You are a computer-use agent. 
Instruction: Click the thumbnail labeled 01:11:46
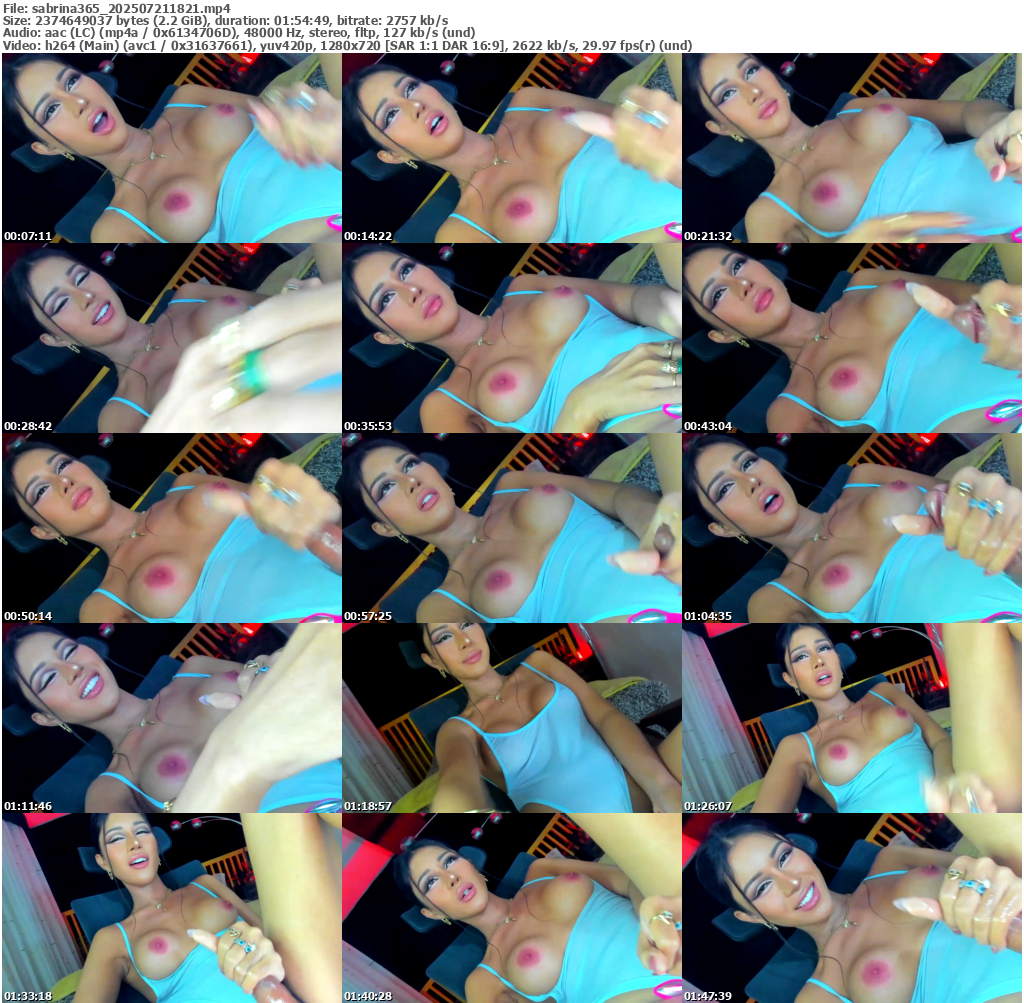[171, 718]
